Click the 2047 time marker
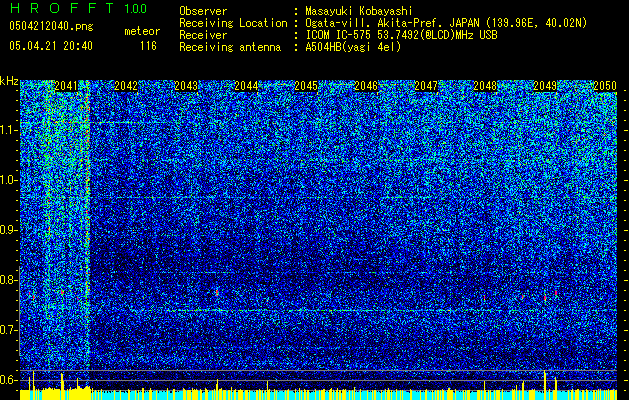The width and height of the screenshot is (629, 400). pyautogui.click(x=426, y=86)
